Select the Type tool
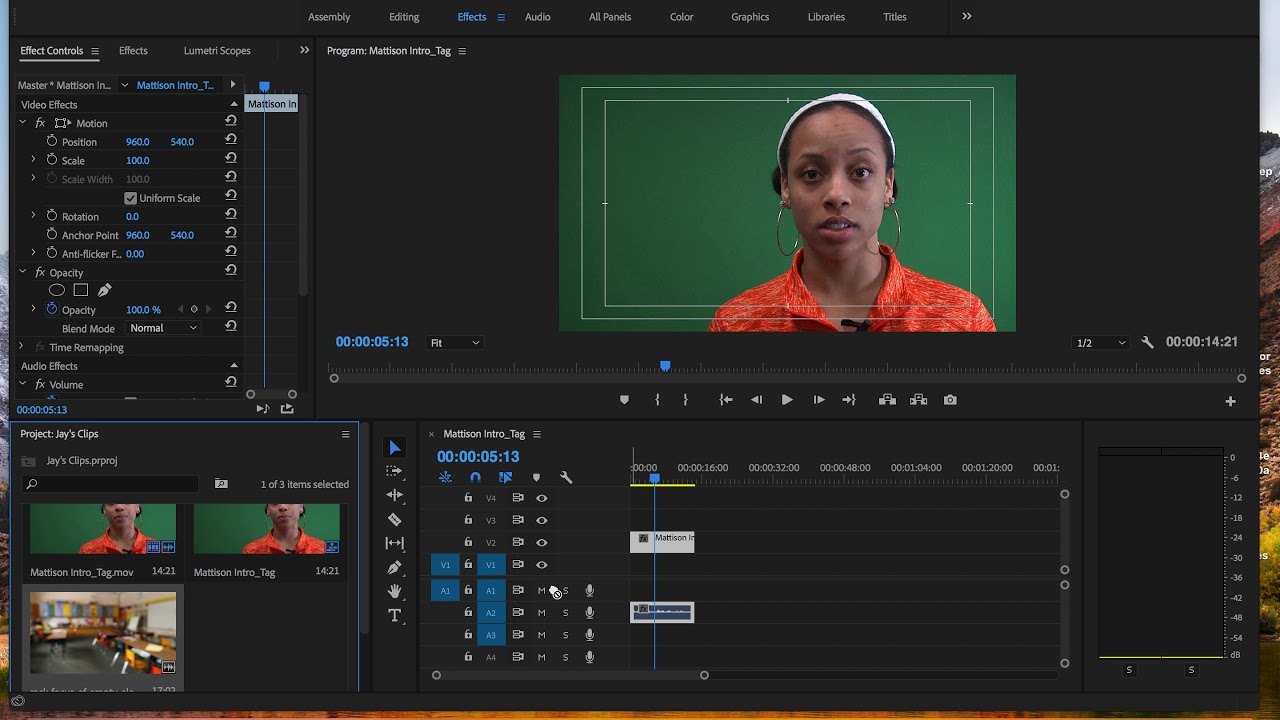The image size is (1280, 720). click(394, 615)
